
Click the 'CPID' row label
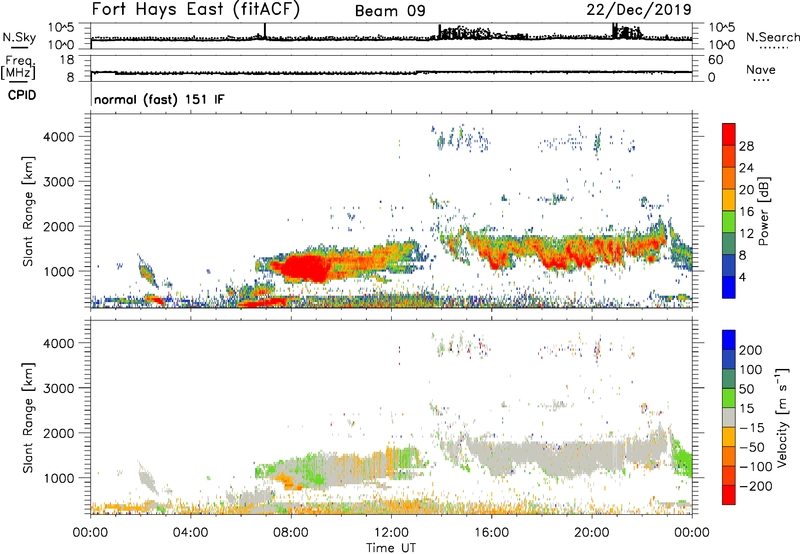pyautogui.click(x=22, y=95)
